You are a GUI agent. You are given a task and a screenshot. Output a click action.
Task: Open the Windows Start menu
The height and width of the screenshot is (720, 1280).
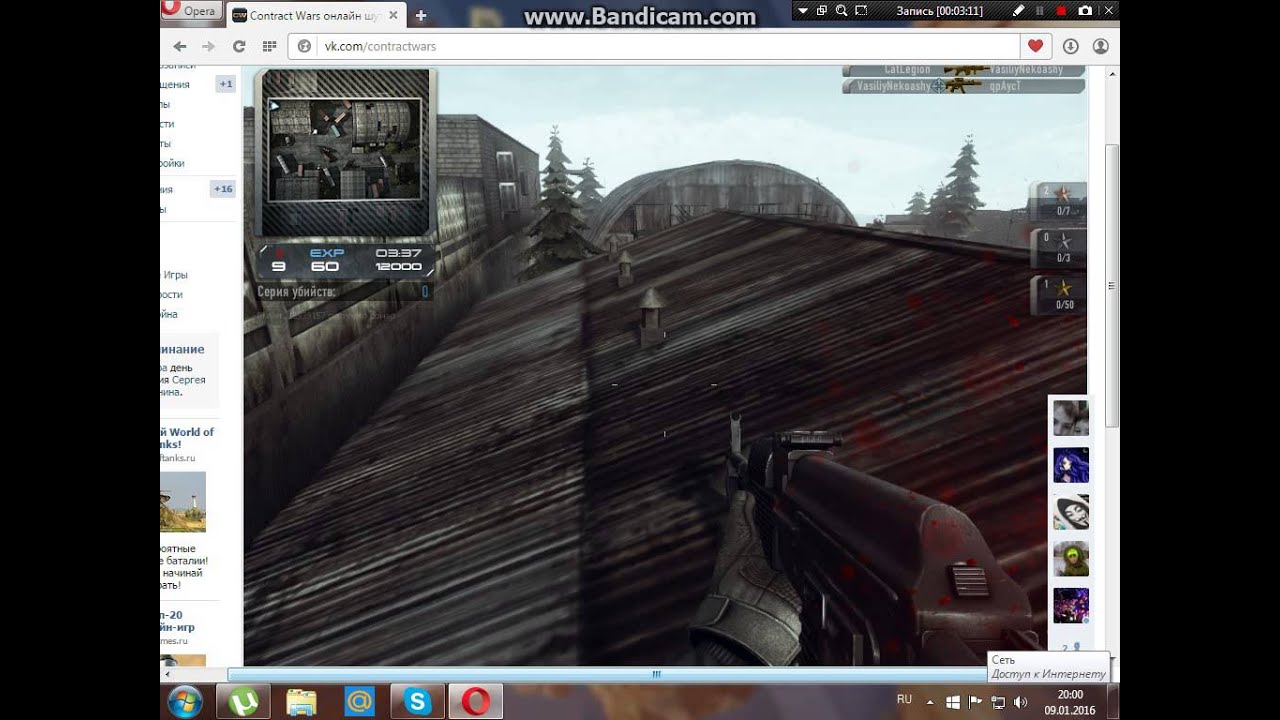[185, 702]
